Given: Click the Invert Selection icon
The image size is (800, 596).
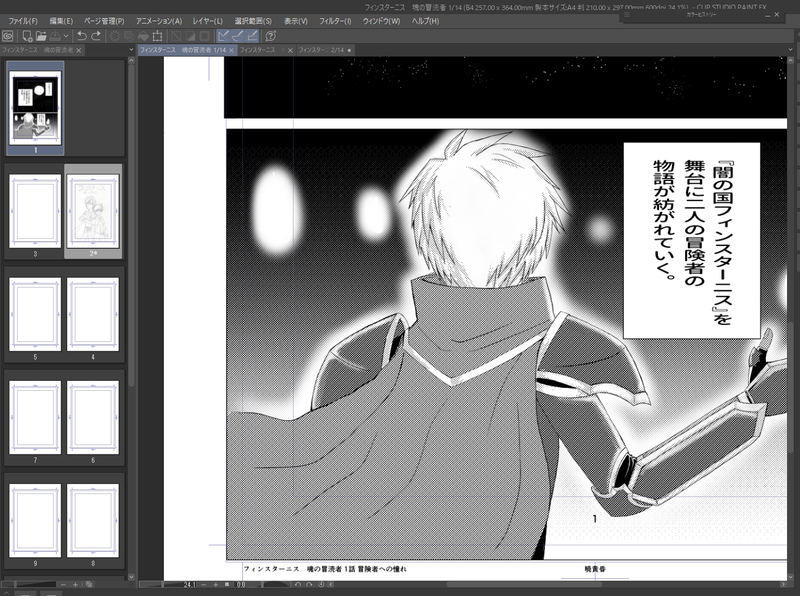Looking at the screenshot, I should point(190,36).
